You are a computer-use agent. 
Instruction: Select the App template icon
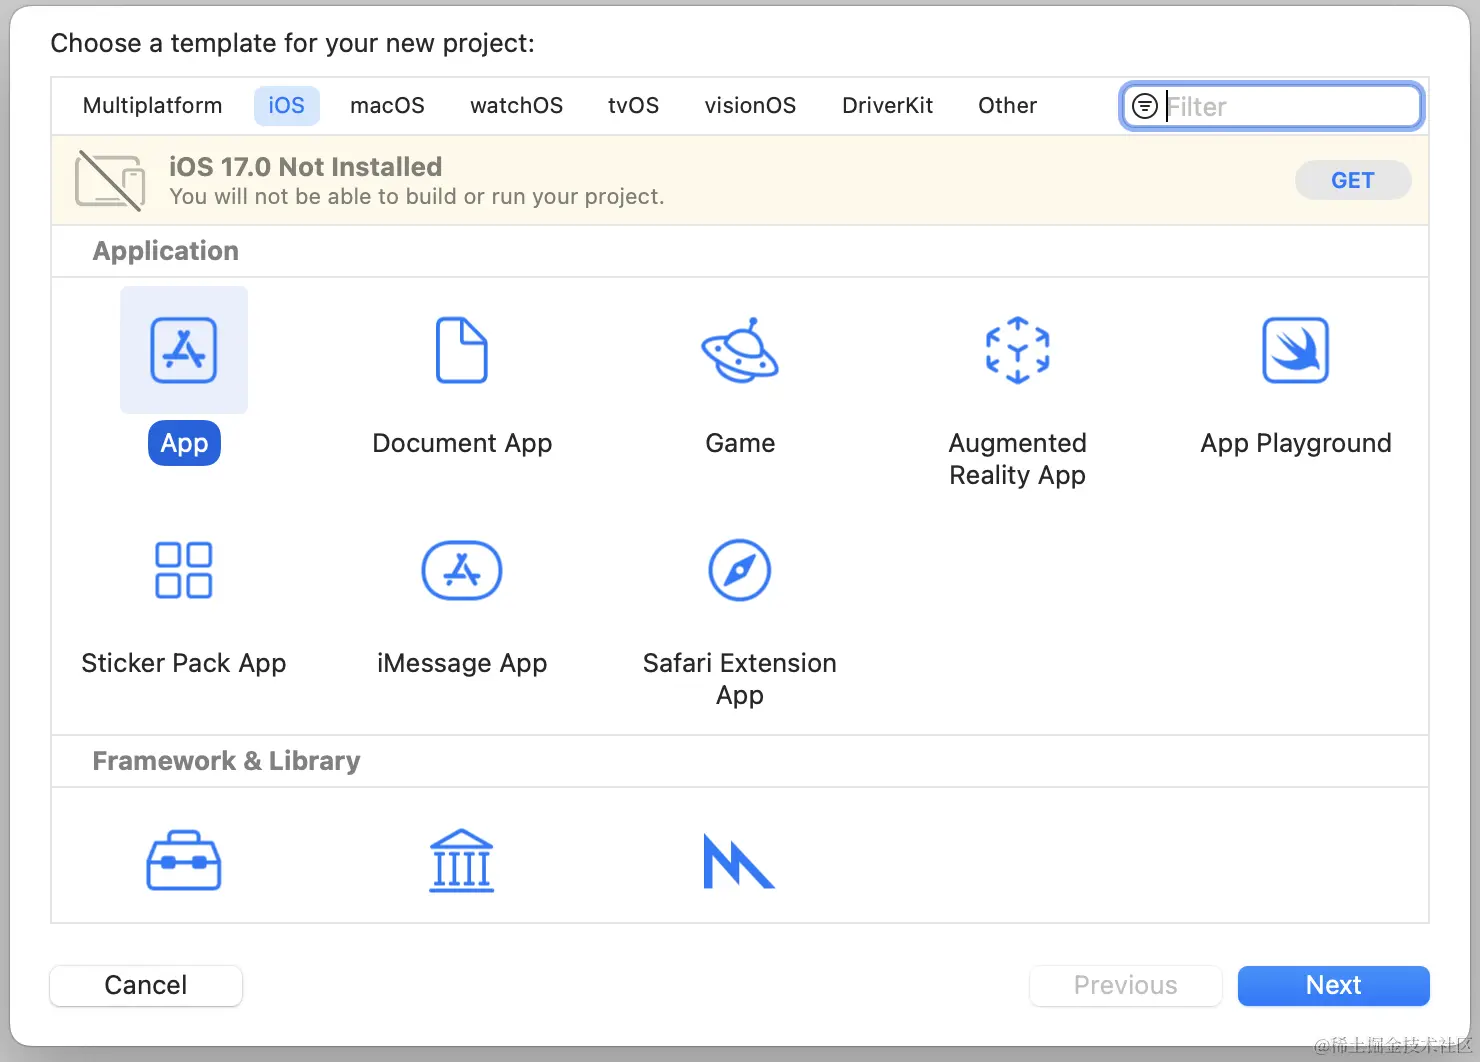[184, 350]
